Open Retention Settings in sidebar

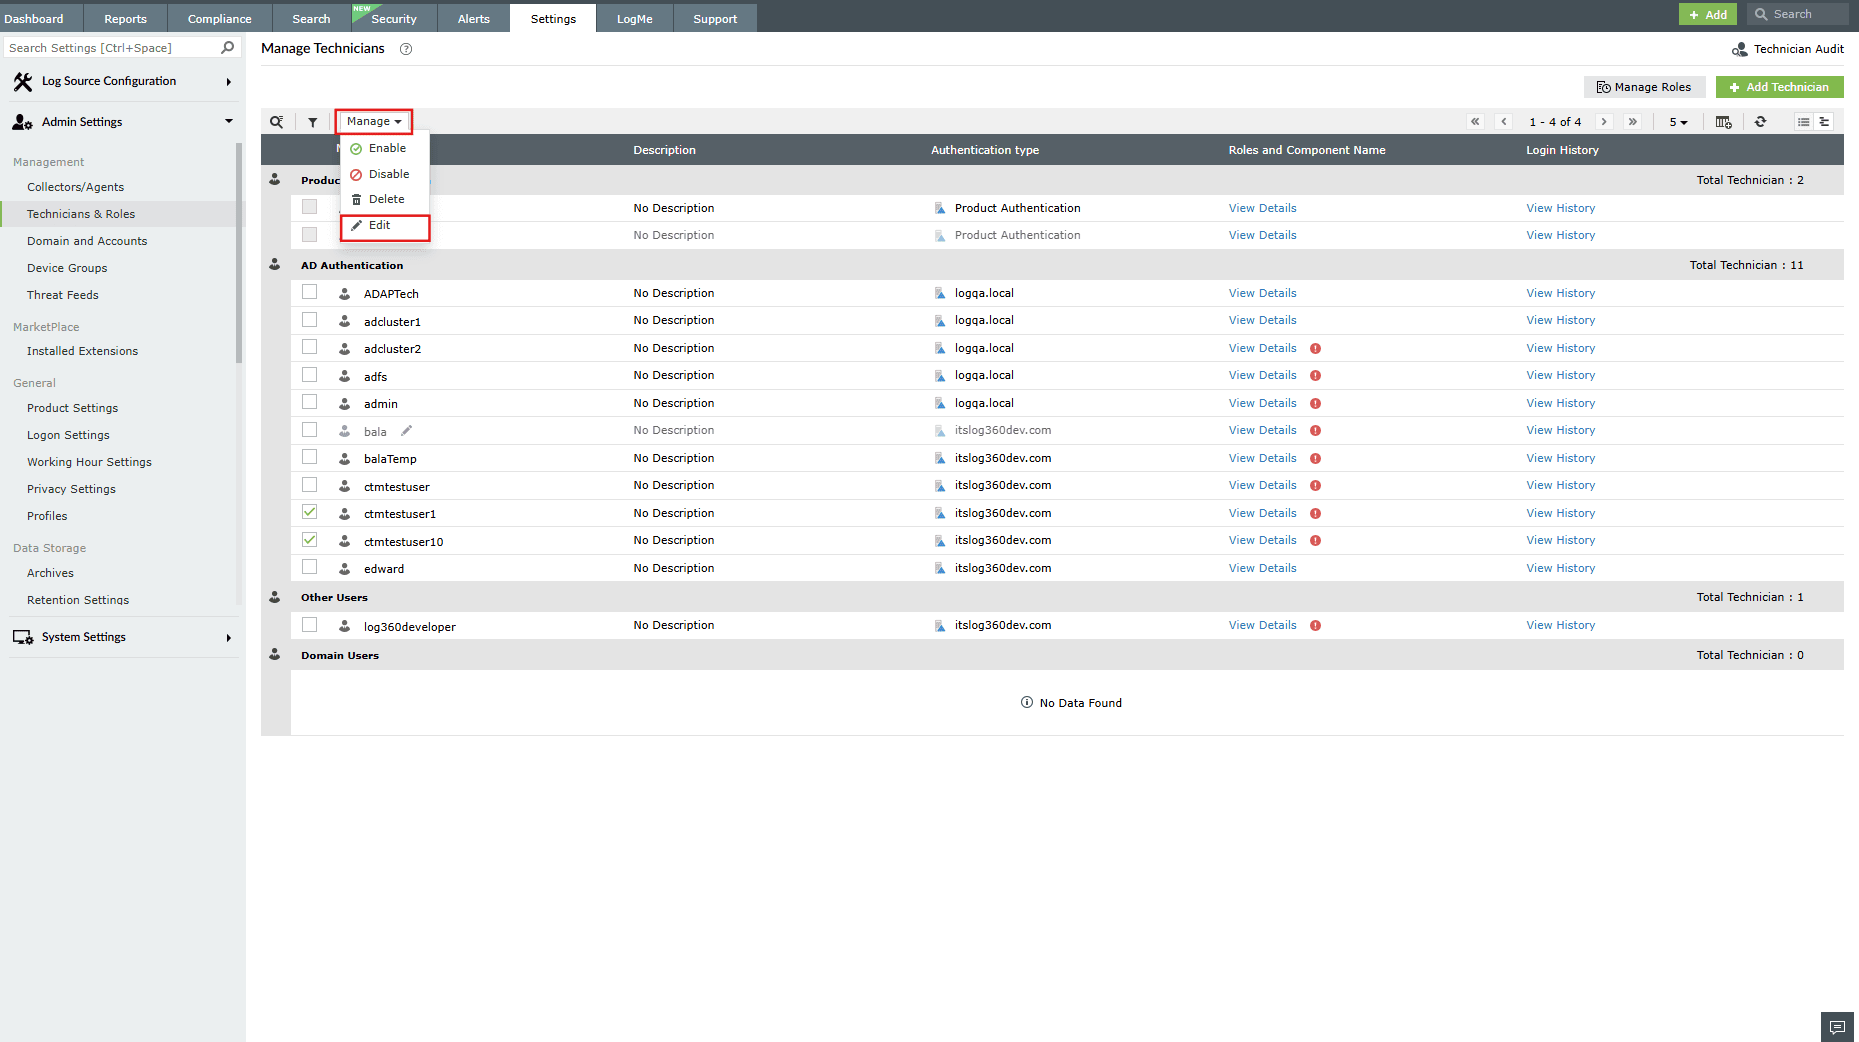coord(78,600)
